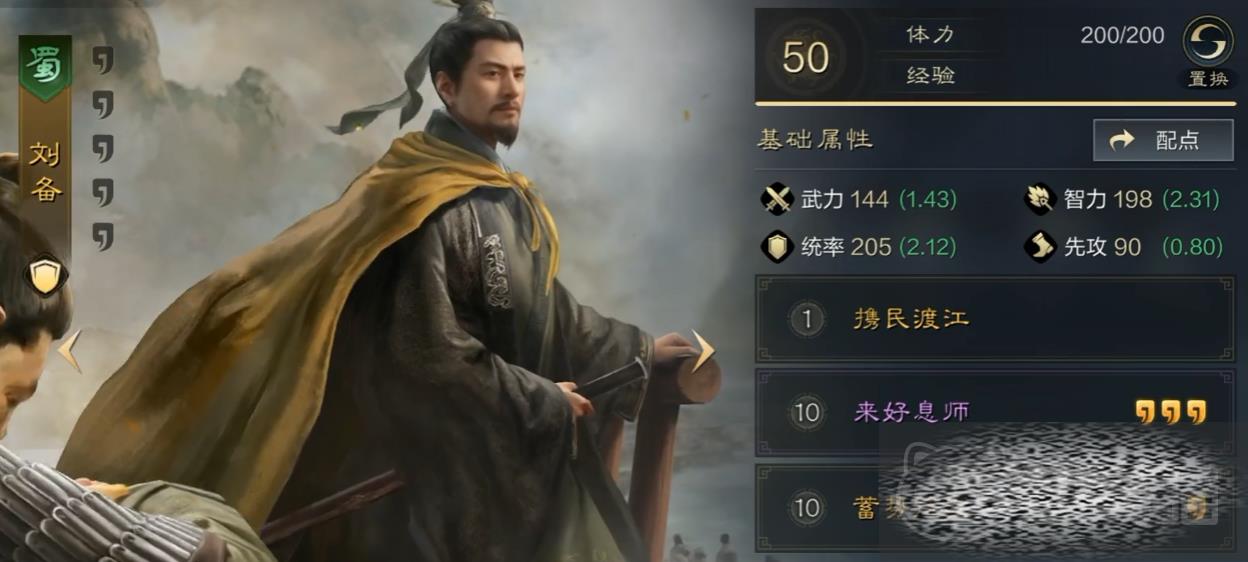Tap the 先攻 boot icon
The image size is (1248, 562).
tap(1040, 246)
